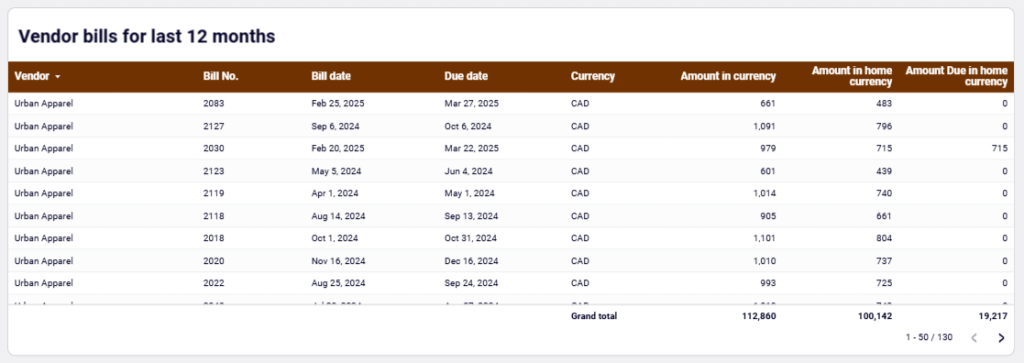1024x363 pixels.
Task: Select grand total amount due 19,217
Action: pyautogui.click(x=993, y=316)
